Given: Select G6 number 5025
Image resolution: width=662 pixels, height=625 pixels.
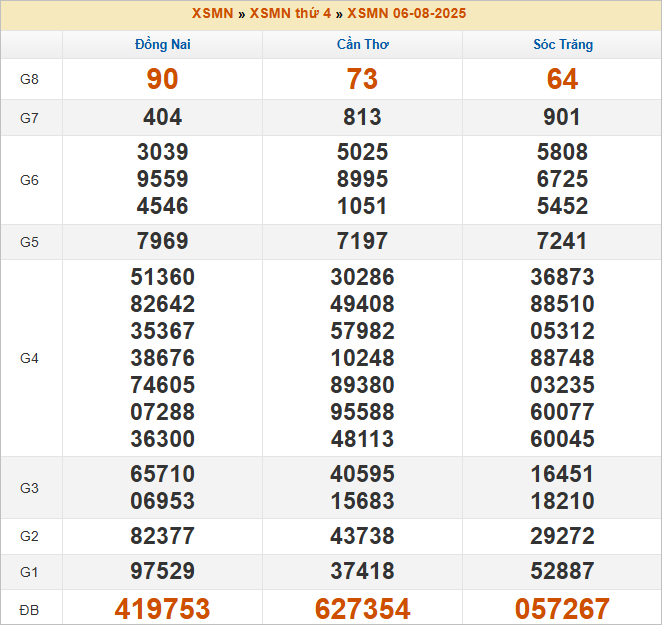Looking at the screenshot, I should pyautogui.click(x=362, y=152).
